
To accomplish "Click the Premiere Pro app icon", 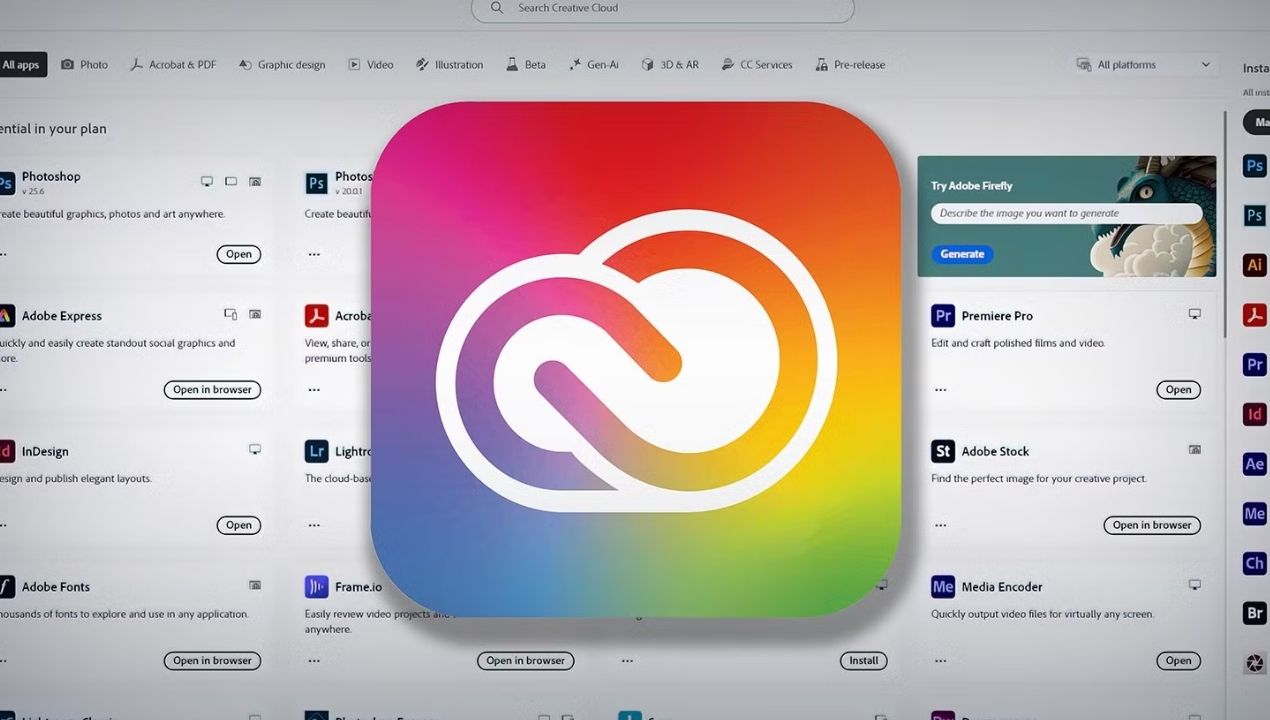I will point(942,316).
